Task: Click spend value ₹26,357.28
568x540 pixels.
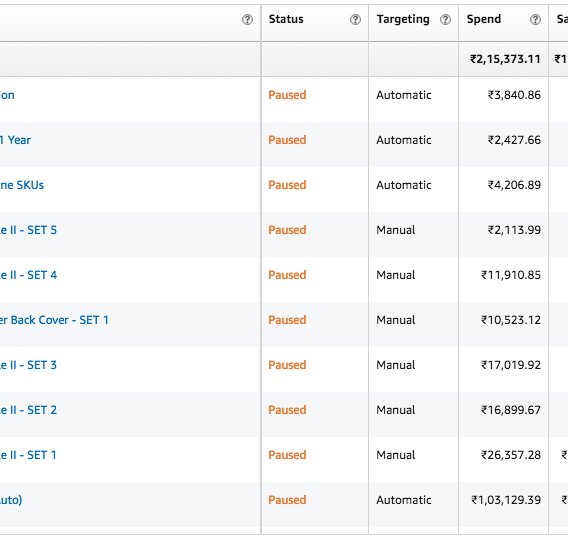Action: tap(511, 455)
